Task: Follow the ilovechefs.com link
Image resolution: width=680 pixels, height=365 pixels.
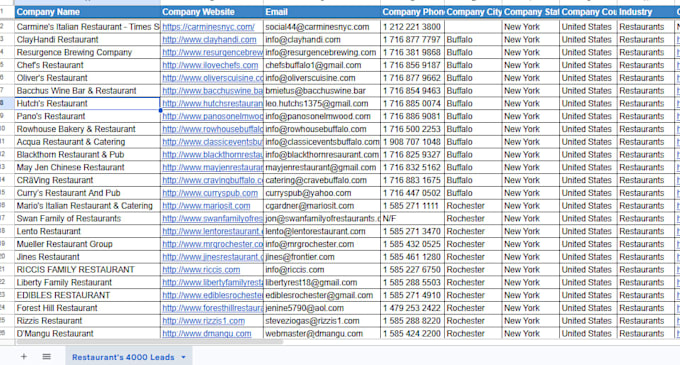Action: click(x=210, y=65)
